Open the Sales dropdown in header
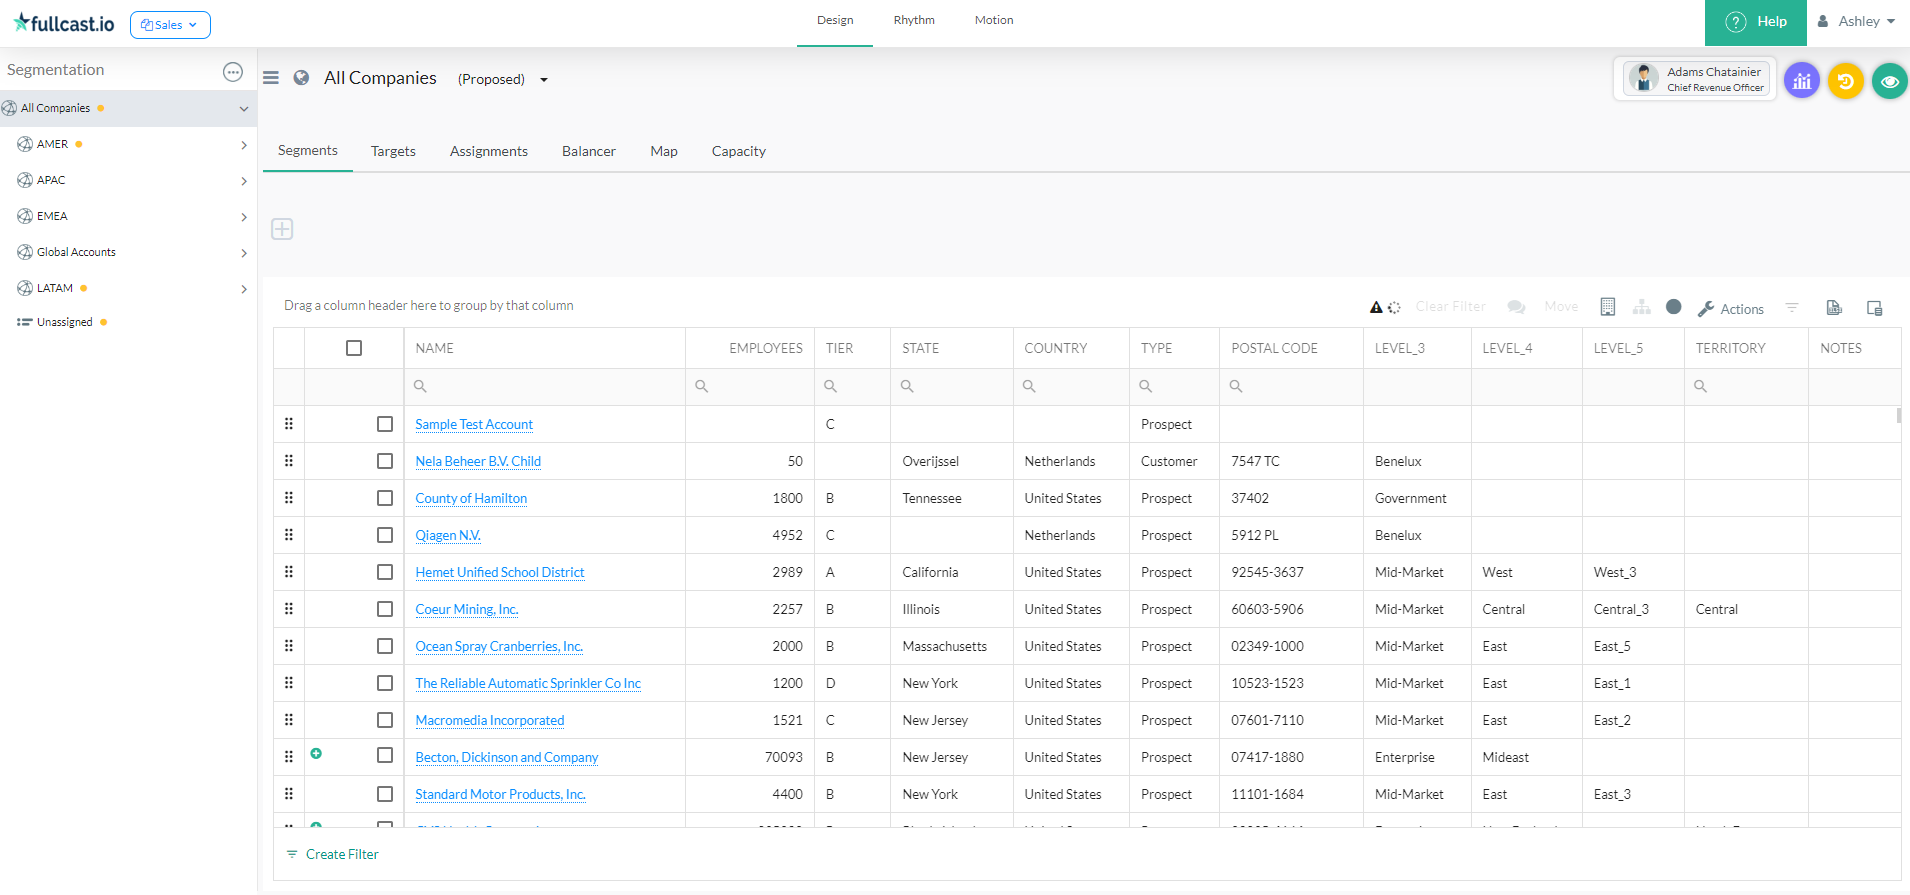The height and width of the screenshot is (895, 1910). 170,25
